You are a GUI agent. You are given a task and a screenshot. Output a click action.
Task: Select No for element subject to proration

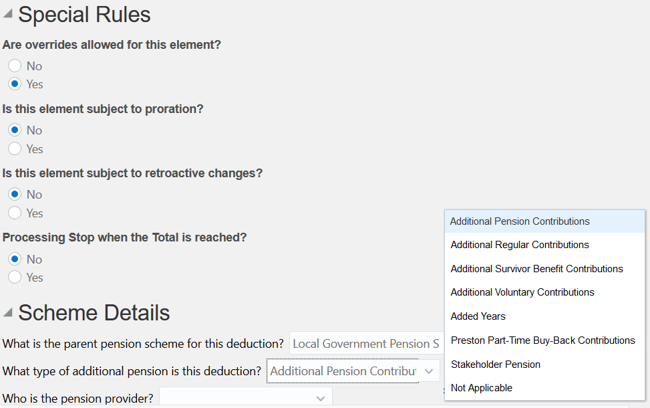pyautogui.click(x=15, y=130)
